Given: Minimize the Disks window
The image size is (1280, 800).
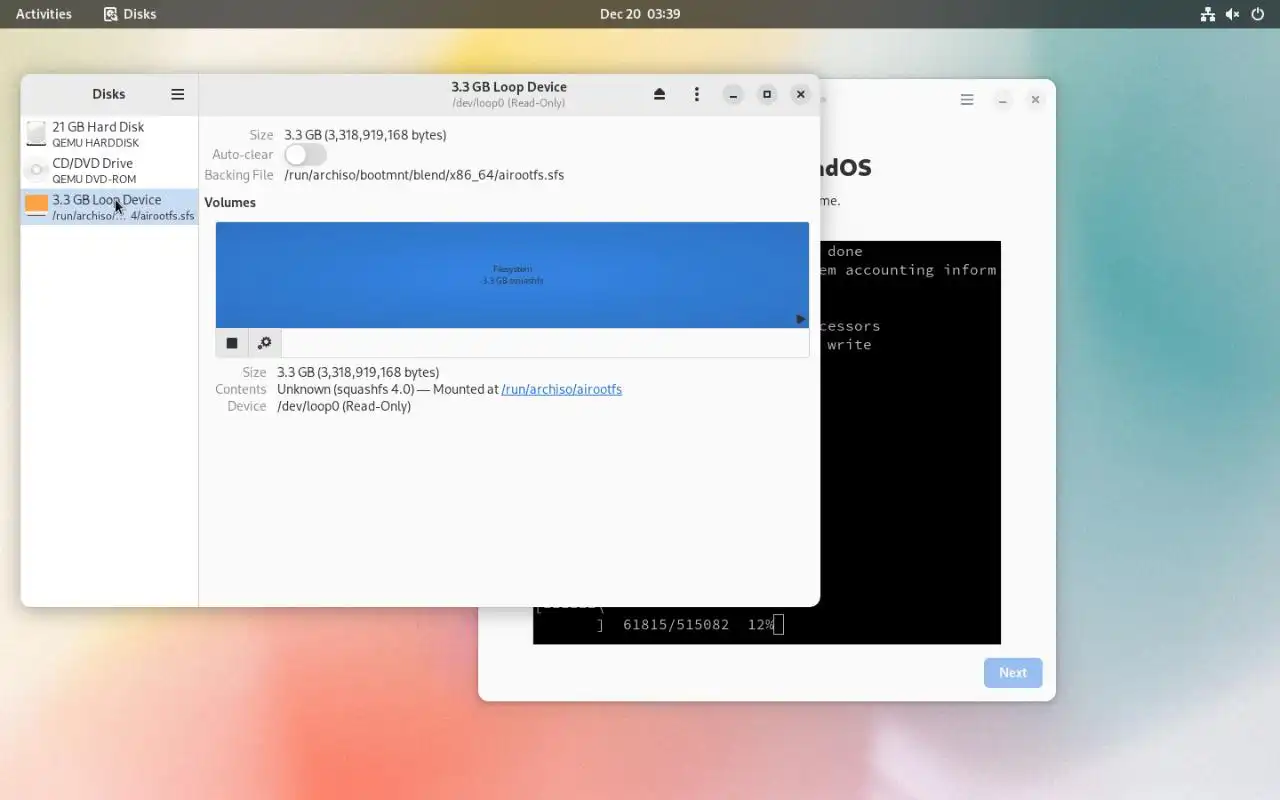Looking at the screenshot, I should [x=733, y=94].
